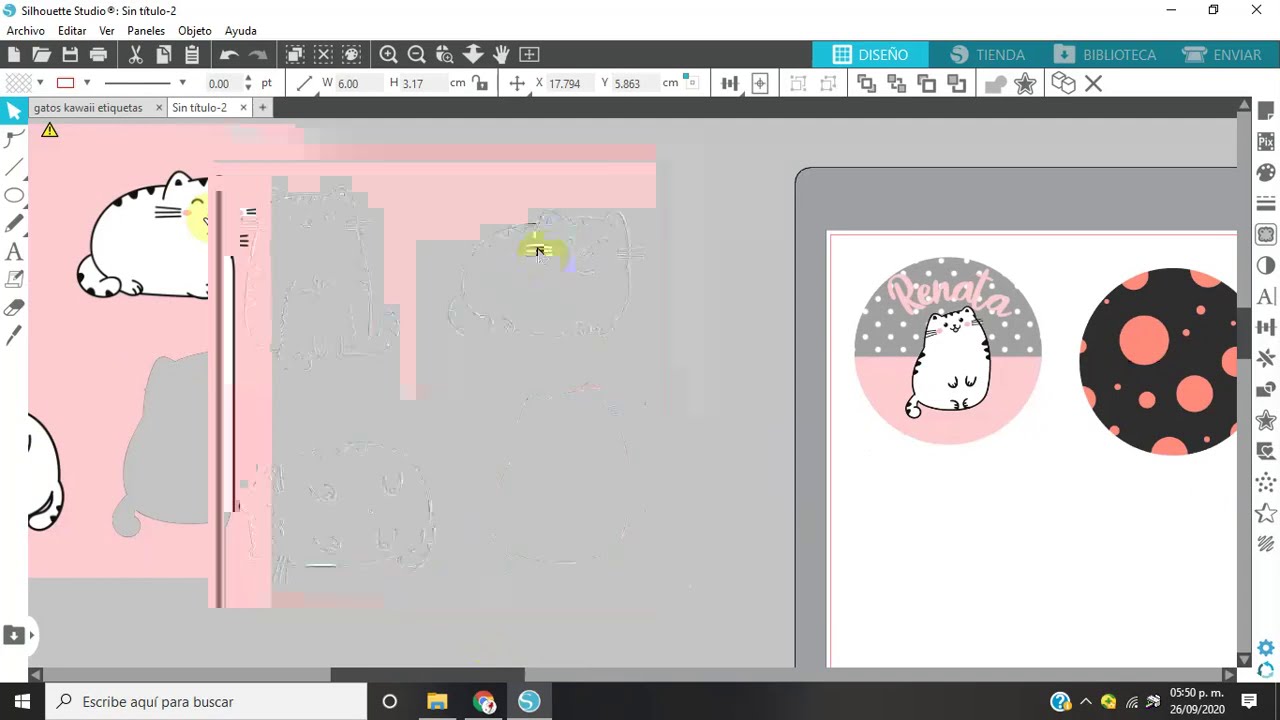Click the delete X icon in toolbar
The height and width of the screenshot is (720, 1280).
click(1093, 84)
